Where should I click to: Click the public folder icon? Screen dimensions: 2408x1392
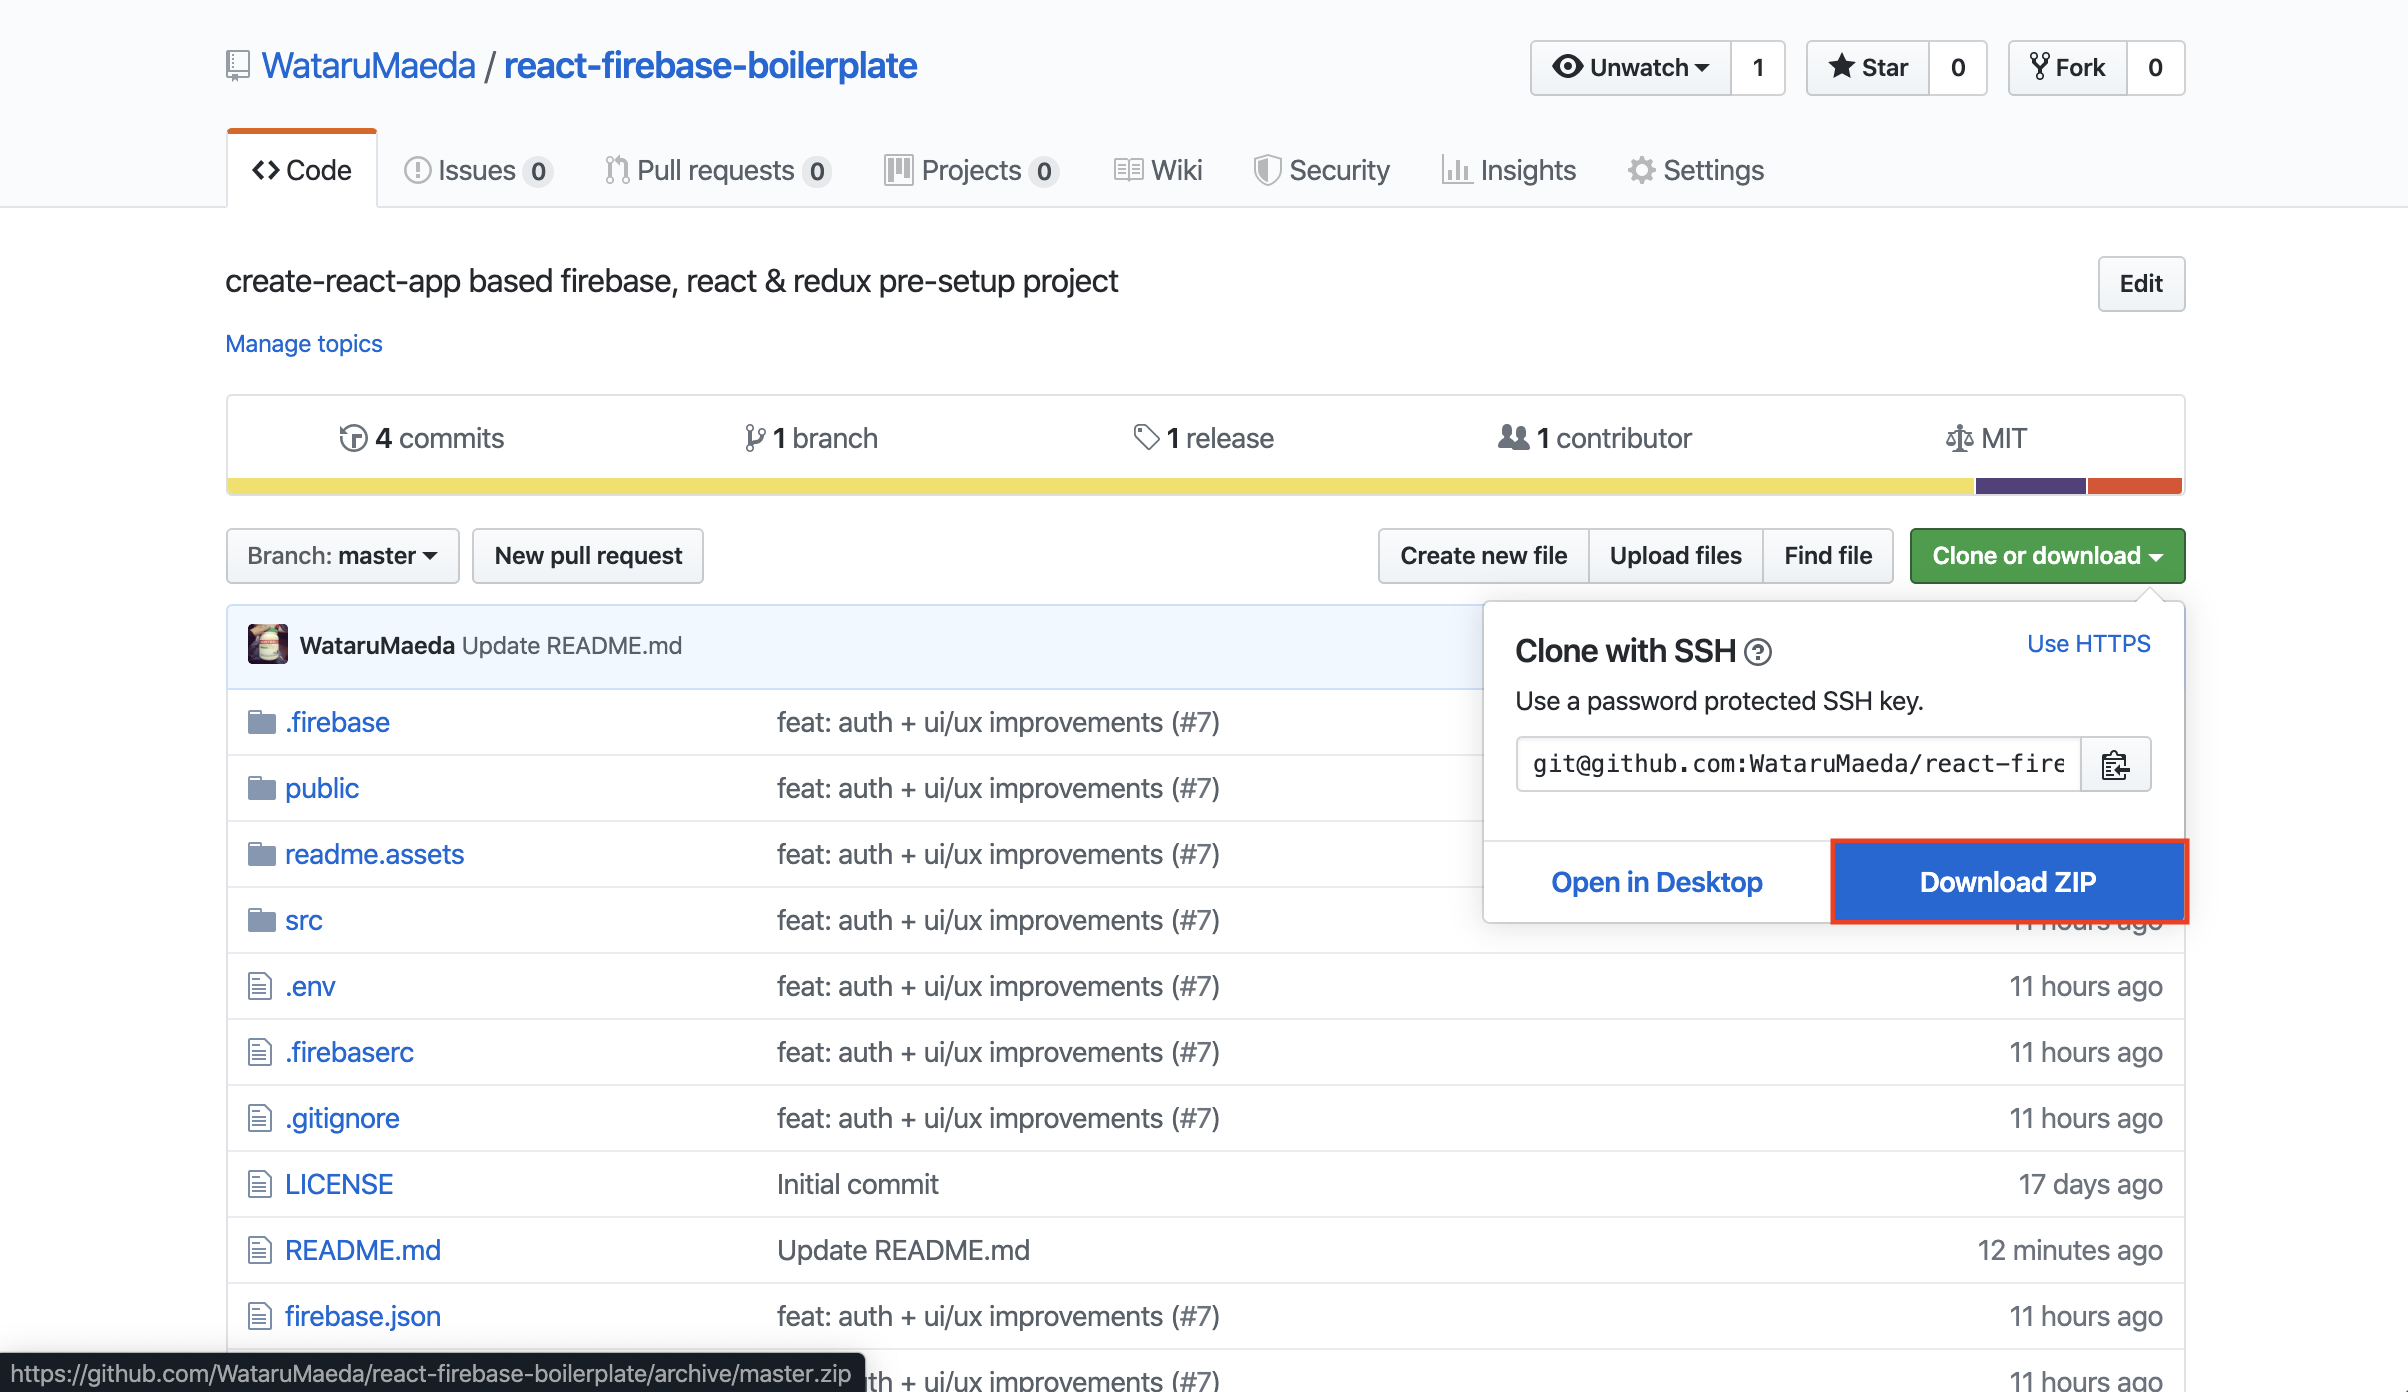pos(262,788)
